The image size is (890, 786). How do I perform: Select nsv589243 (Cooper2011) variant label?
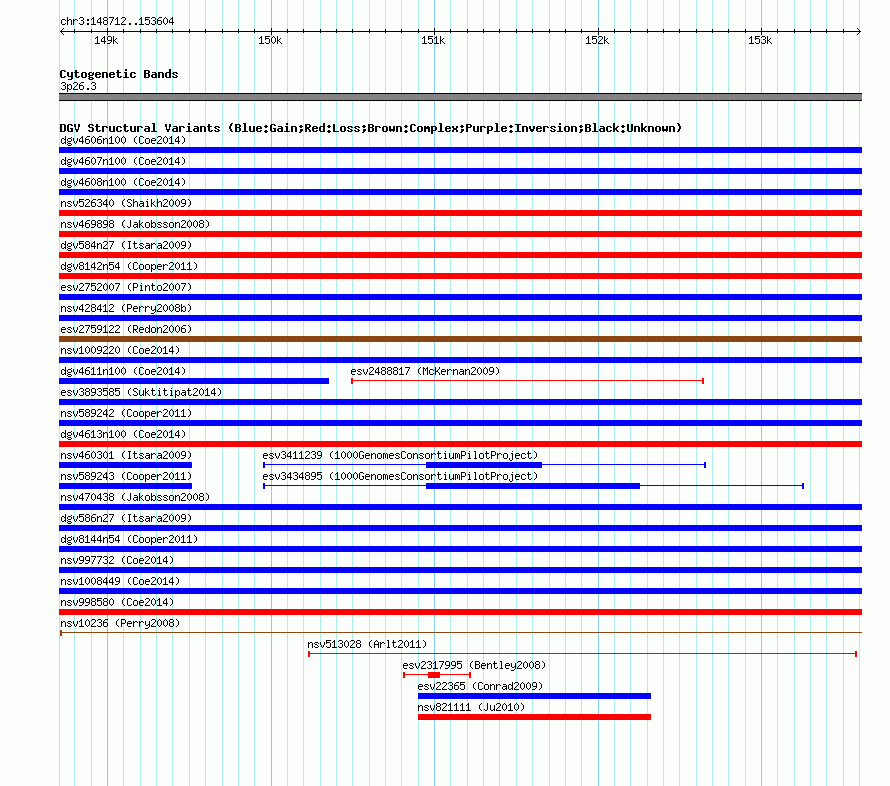coord(126,476)
